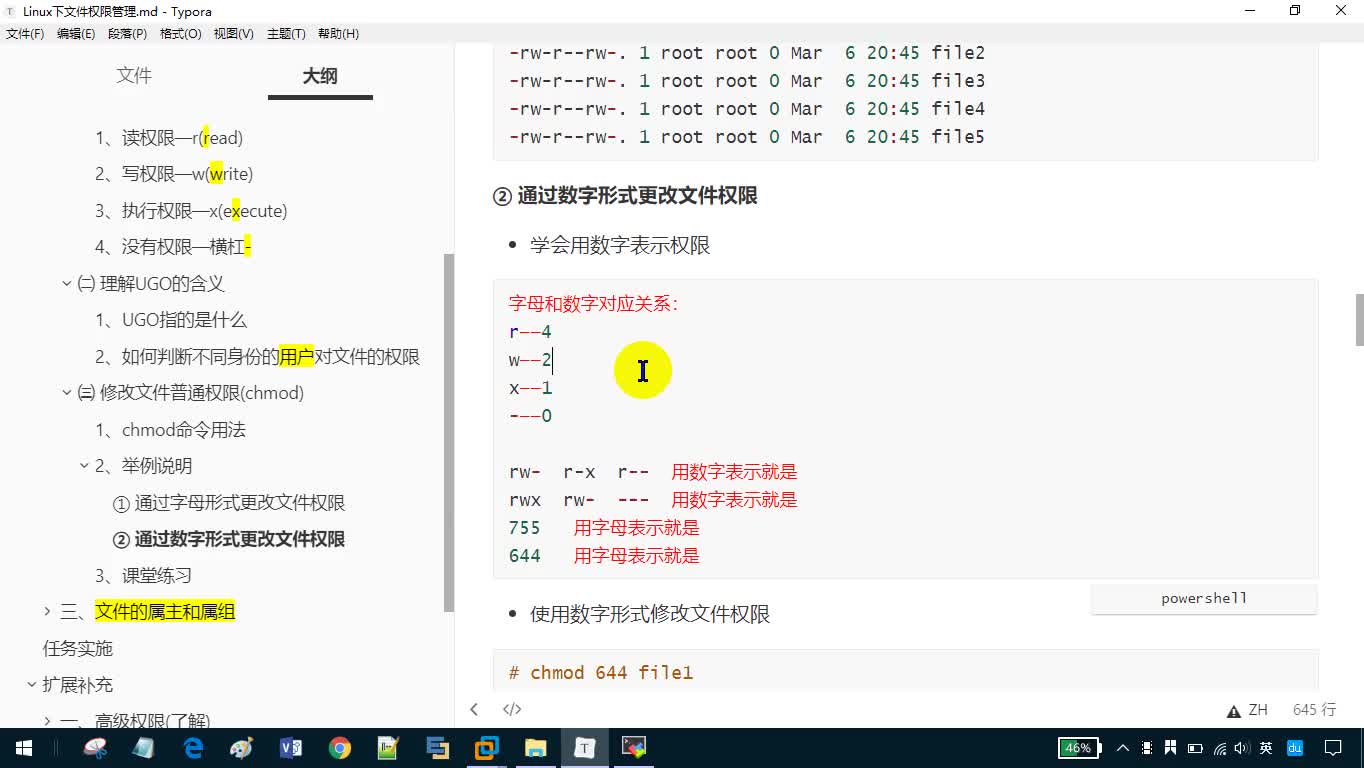Image resolution: width=1364 pixels, height=768 pixels.
Task: Change the spell check language ZH
Action: [1258, 710]
